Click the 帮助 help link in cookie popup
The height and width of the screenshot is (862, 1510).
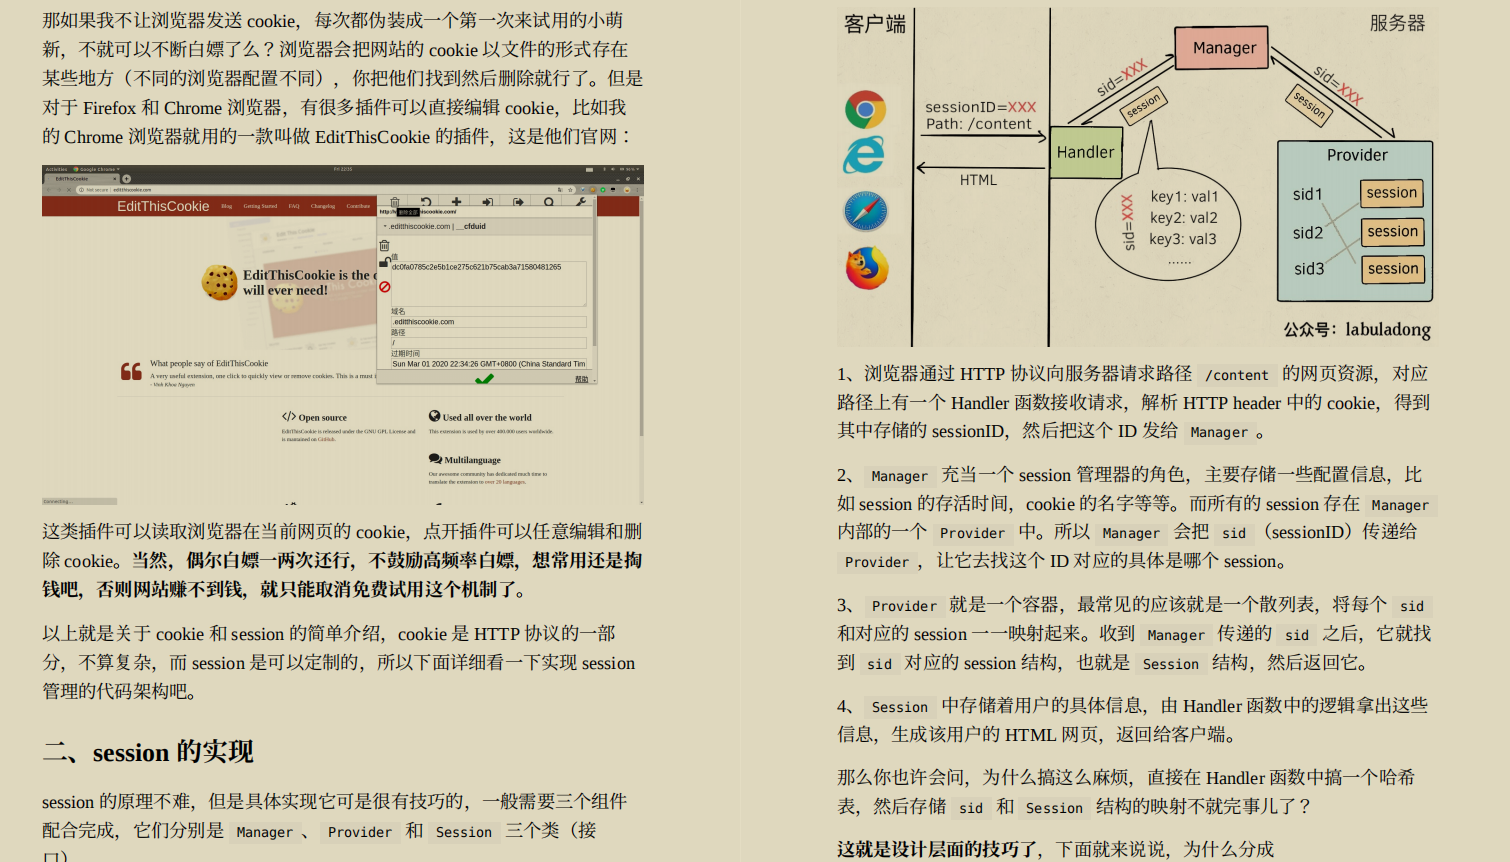[x=581, y=379]
